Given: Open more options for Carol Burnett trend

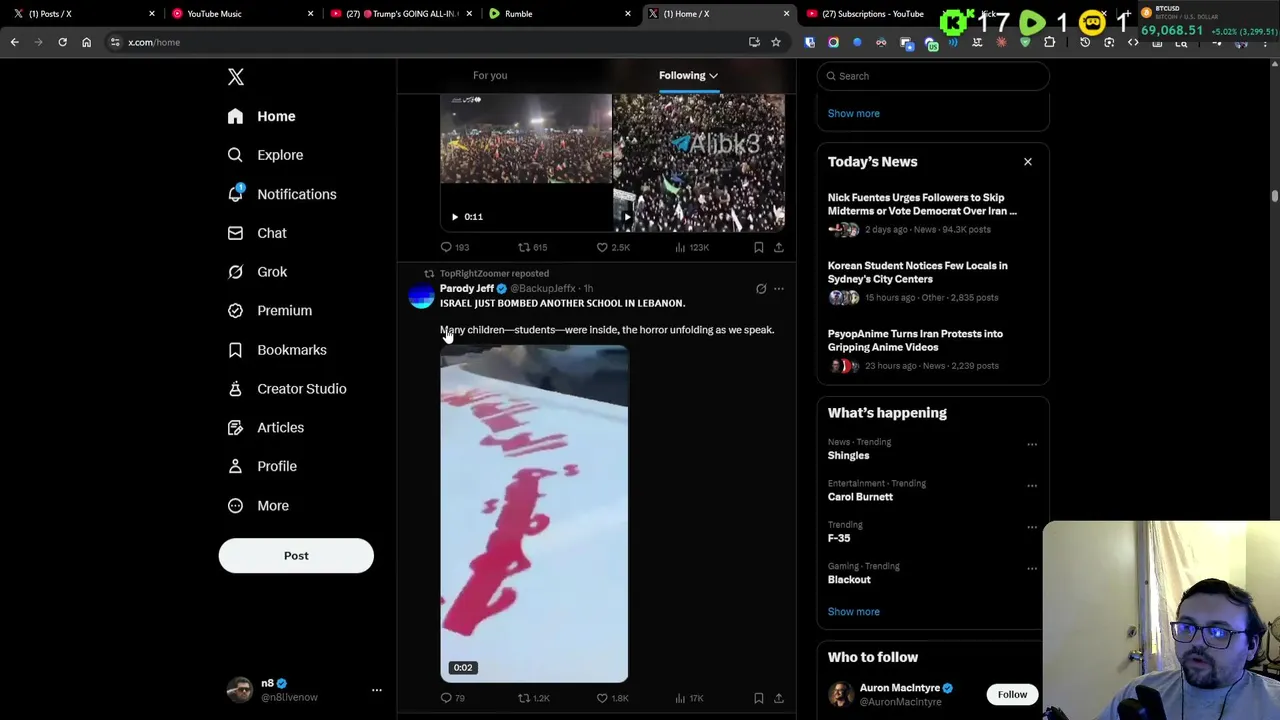Looking at the screenshot, I should click(x=1032, y=486).
